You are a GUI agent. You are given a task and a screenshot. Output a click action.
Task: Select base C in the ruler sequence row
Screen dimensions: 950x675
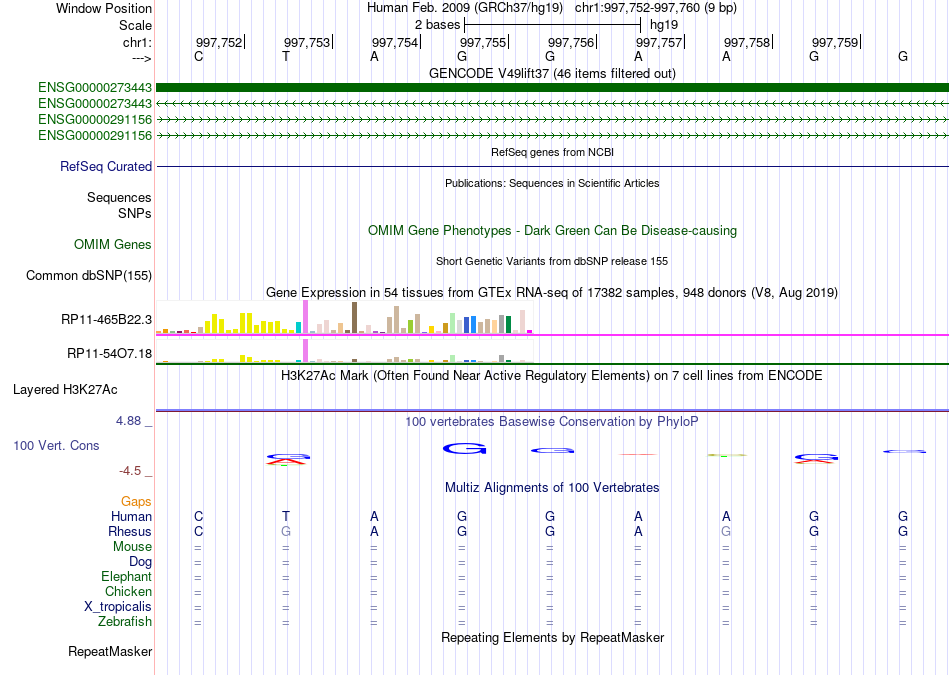pyautogui.click(x=199, y=56)
